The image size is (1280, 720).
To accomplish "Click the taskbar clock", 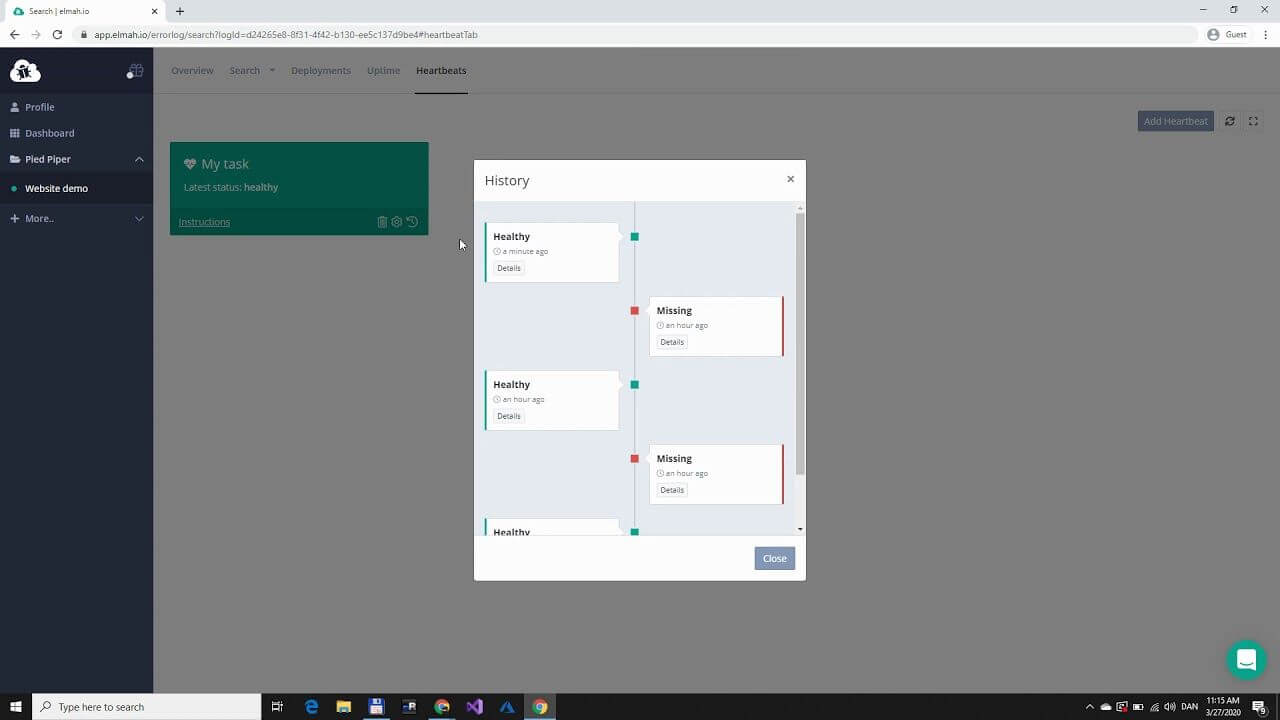I will click(x=1224, y=707).
